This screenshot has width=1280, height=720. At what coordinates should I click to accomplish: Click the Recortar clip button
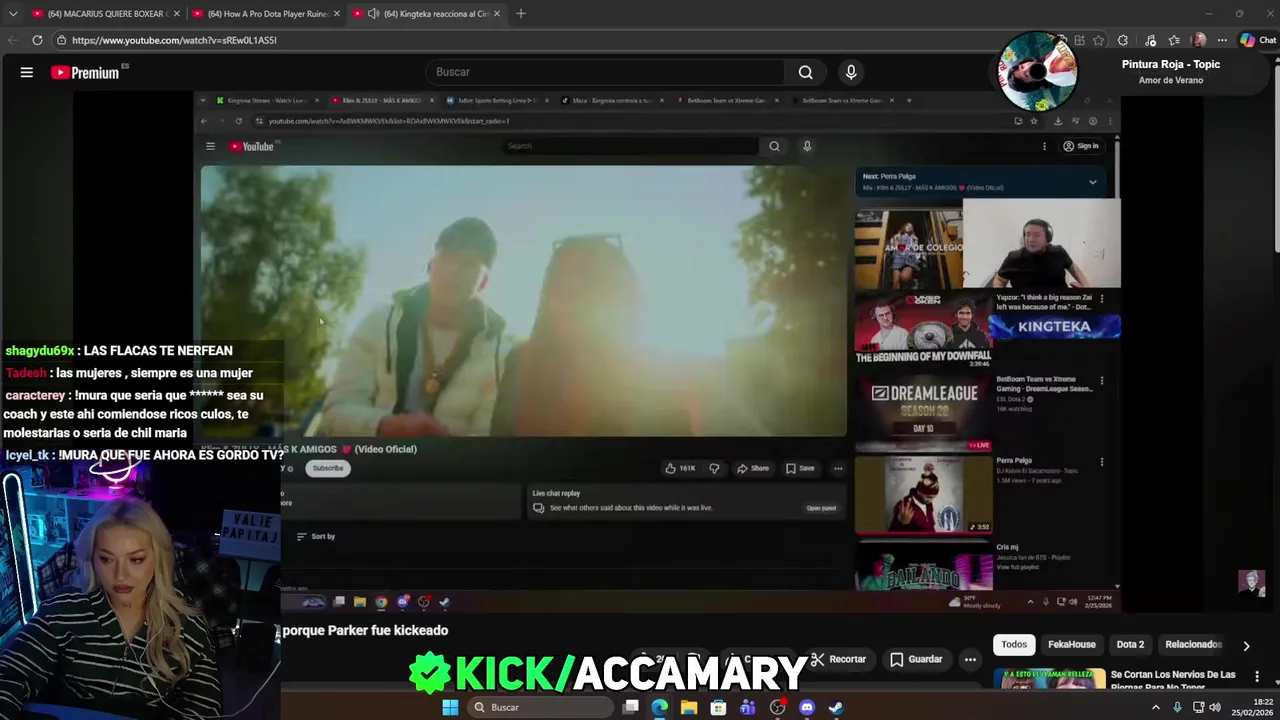pyautogui.click(x=838, y=659)
